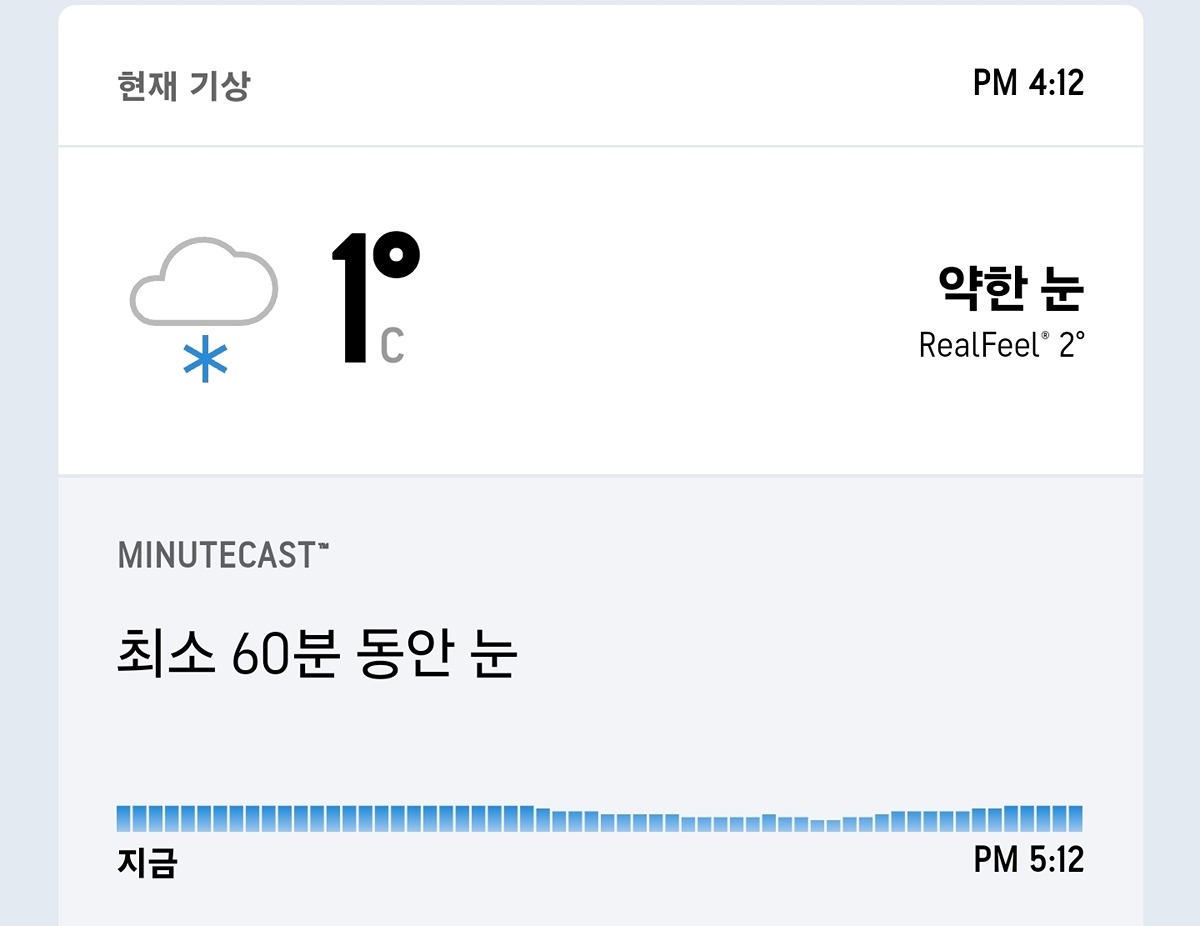Click the PM 4:12 timestamp

point(1028,83)
